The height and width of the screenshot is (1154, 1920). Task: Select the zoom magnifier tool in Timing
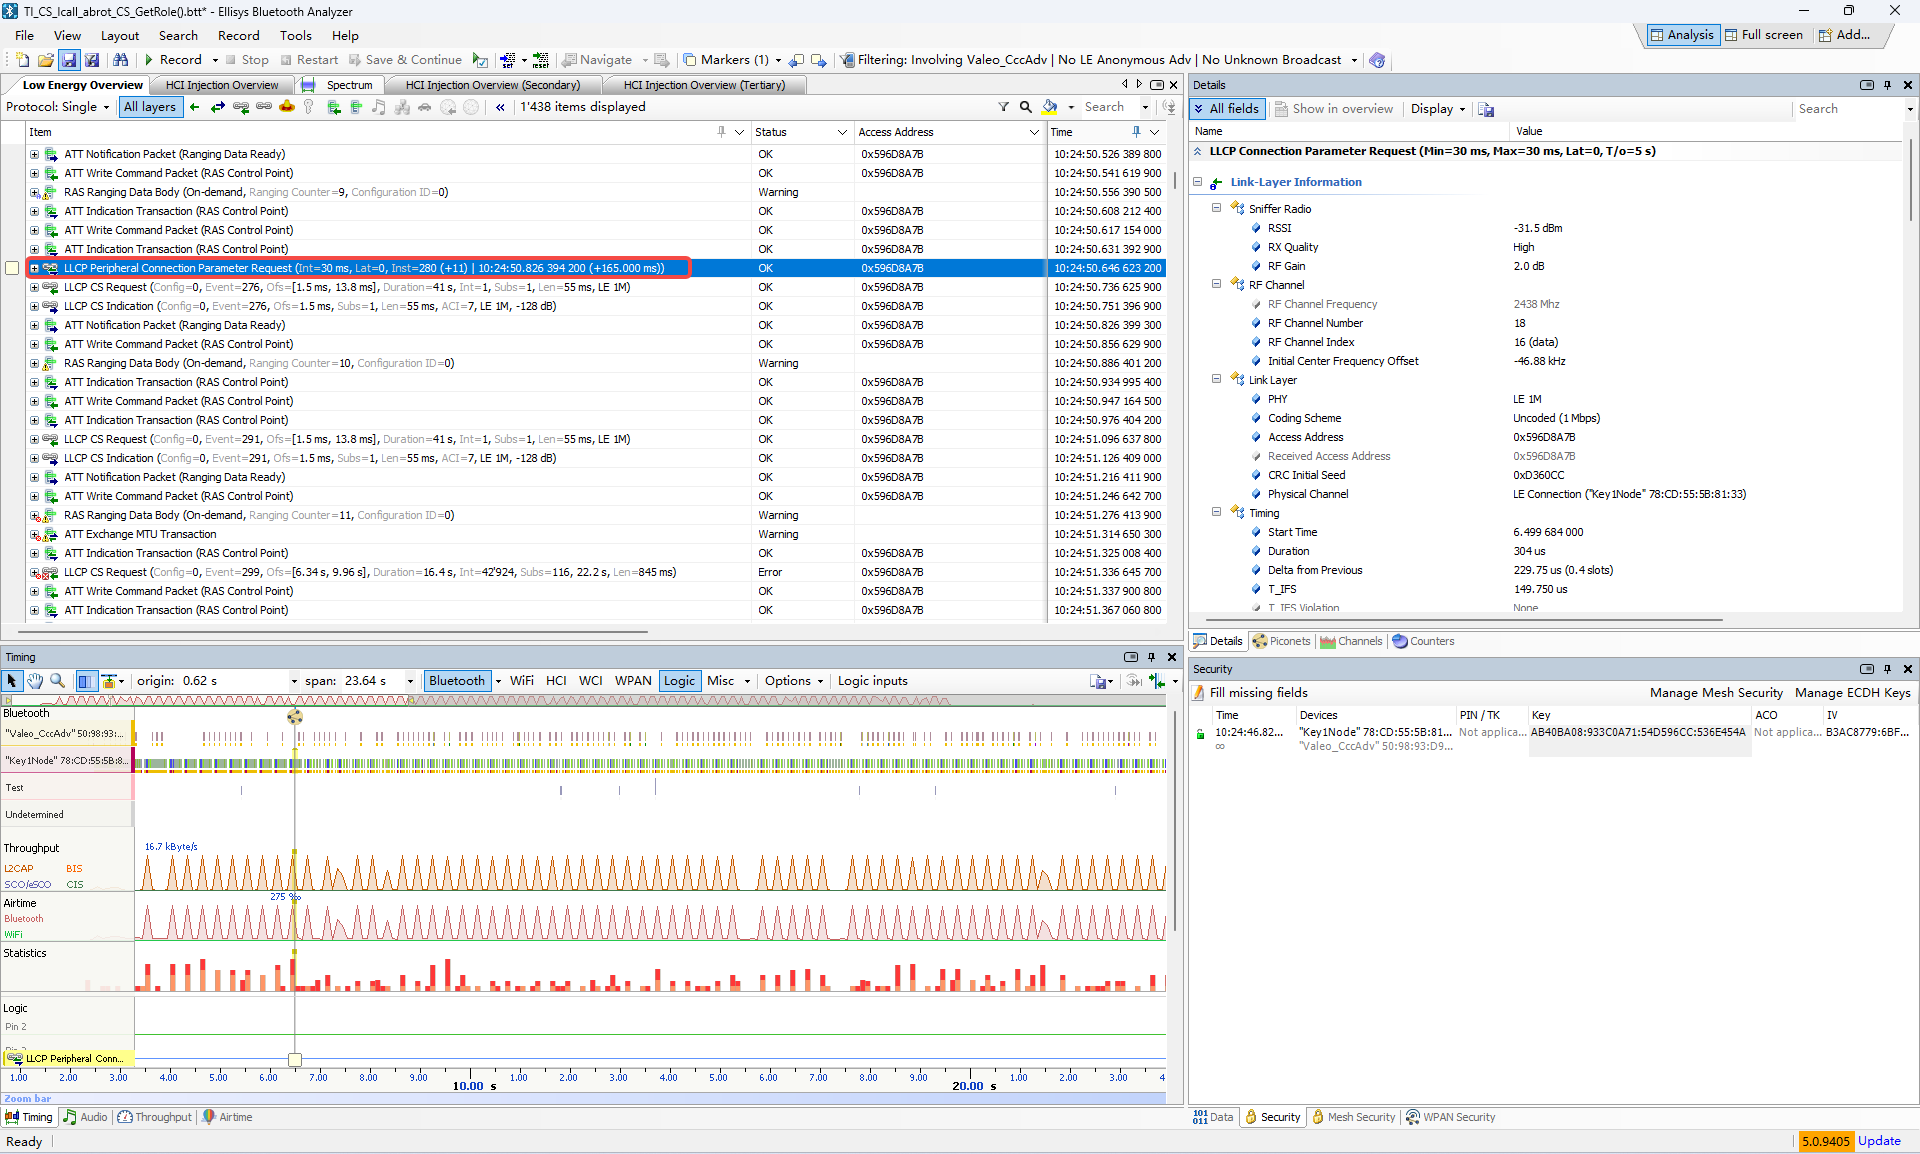click(57, 681)
